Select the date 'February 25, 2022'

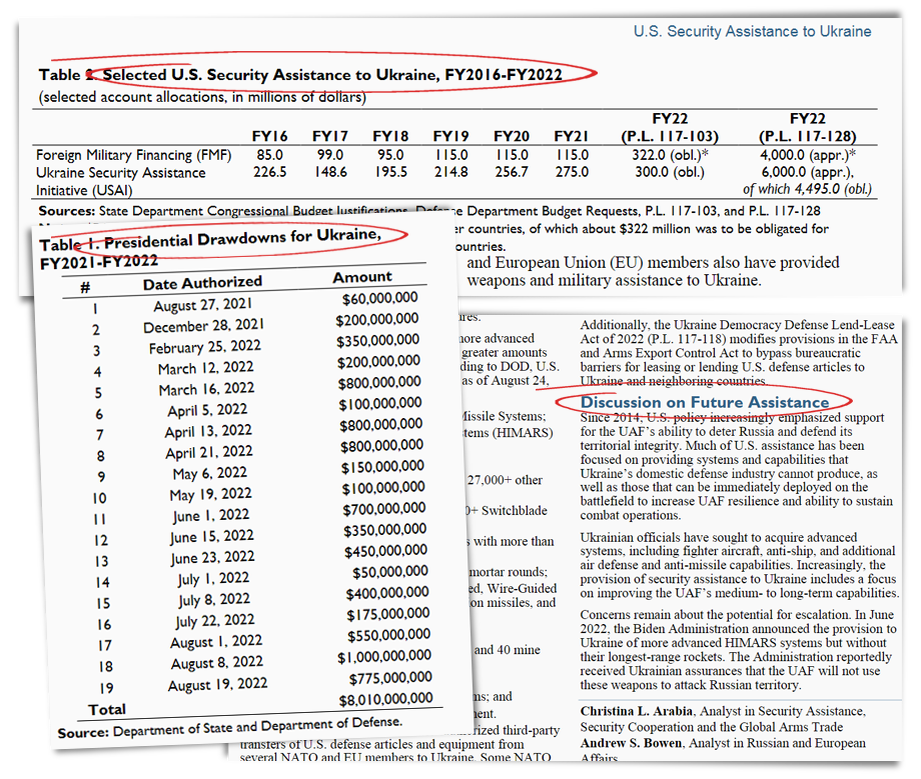click(x=204, y=347)
